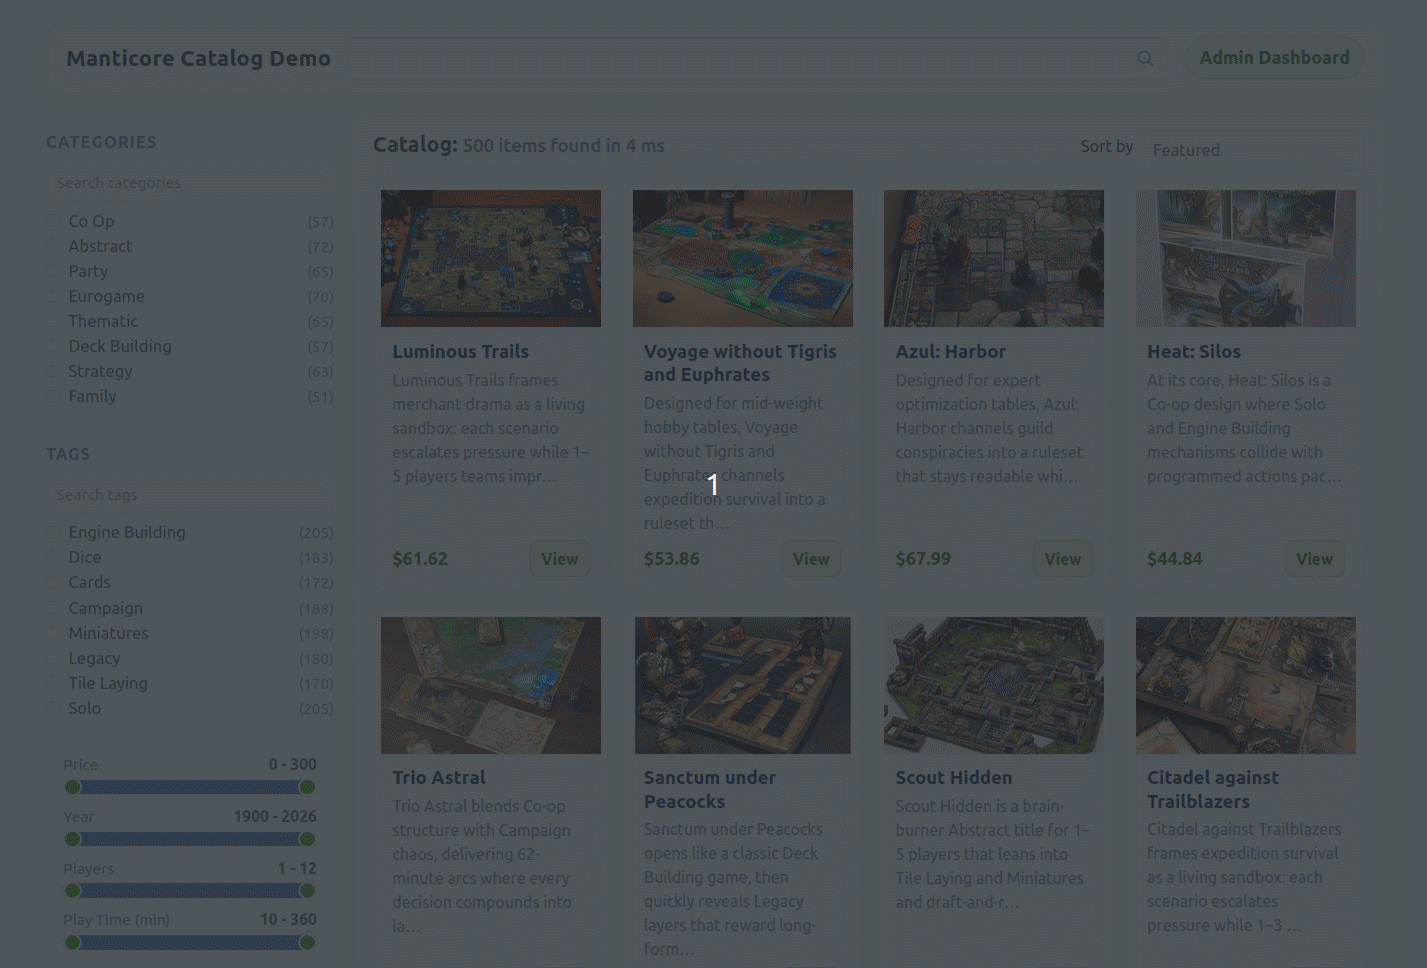Open the Sort by Featured dropdown
Viewport: 1427px width, 968px height.
tap(1253, 150)
